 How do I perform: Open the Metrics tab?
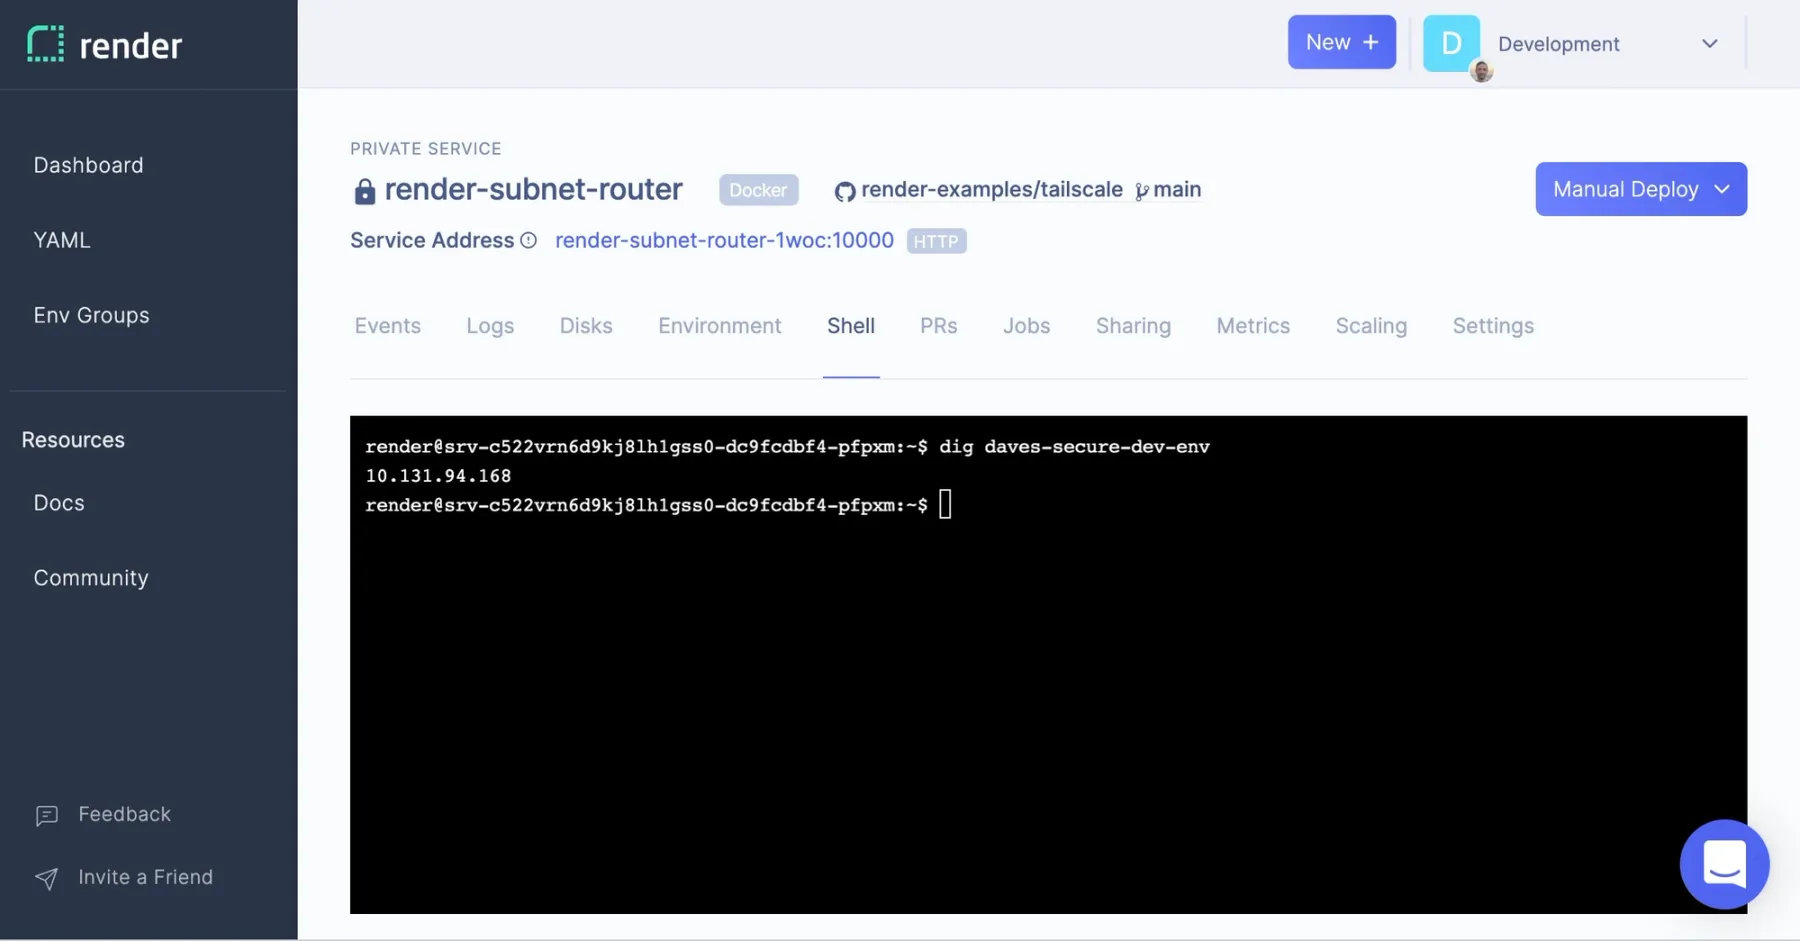(1252, 325)
